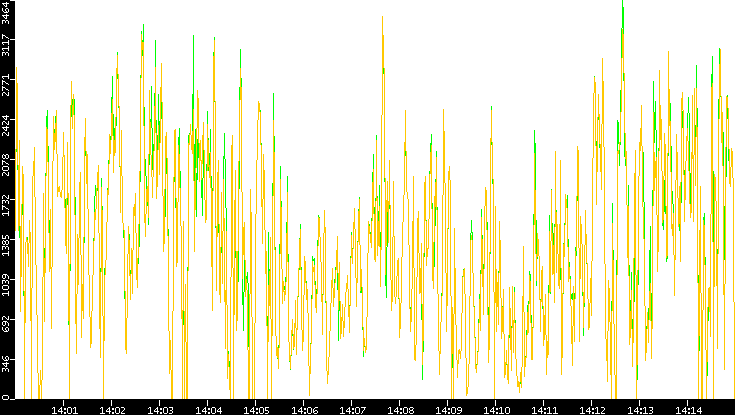Click the 14:02 time axis label
The width and height of the screenshot is (735, 415).
tap(112, 410)
